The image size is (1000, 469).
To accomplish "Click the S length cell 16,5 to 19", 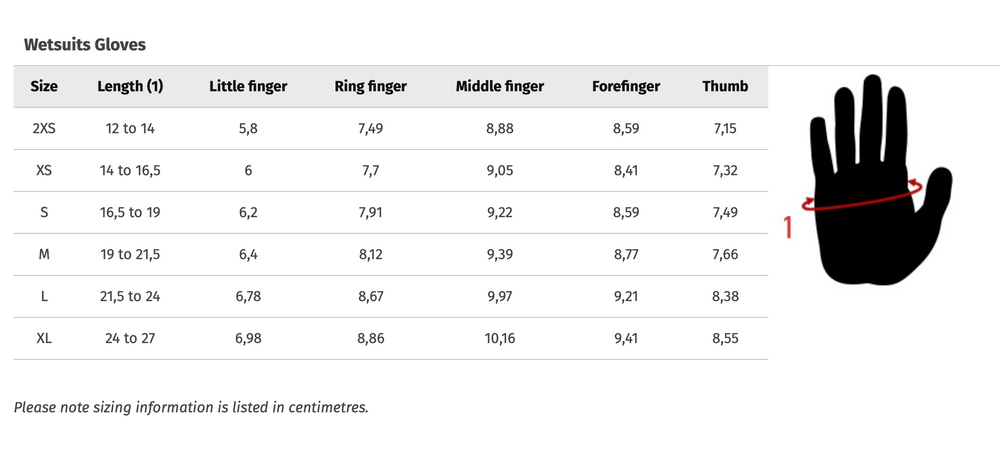I will pos(130,212).
